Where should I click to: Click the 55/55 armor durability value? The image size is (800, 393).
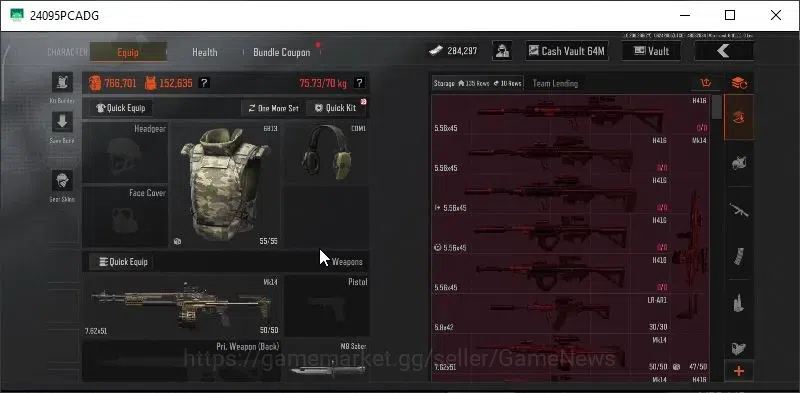tap(268, 241)
